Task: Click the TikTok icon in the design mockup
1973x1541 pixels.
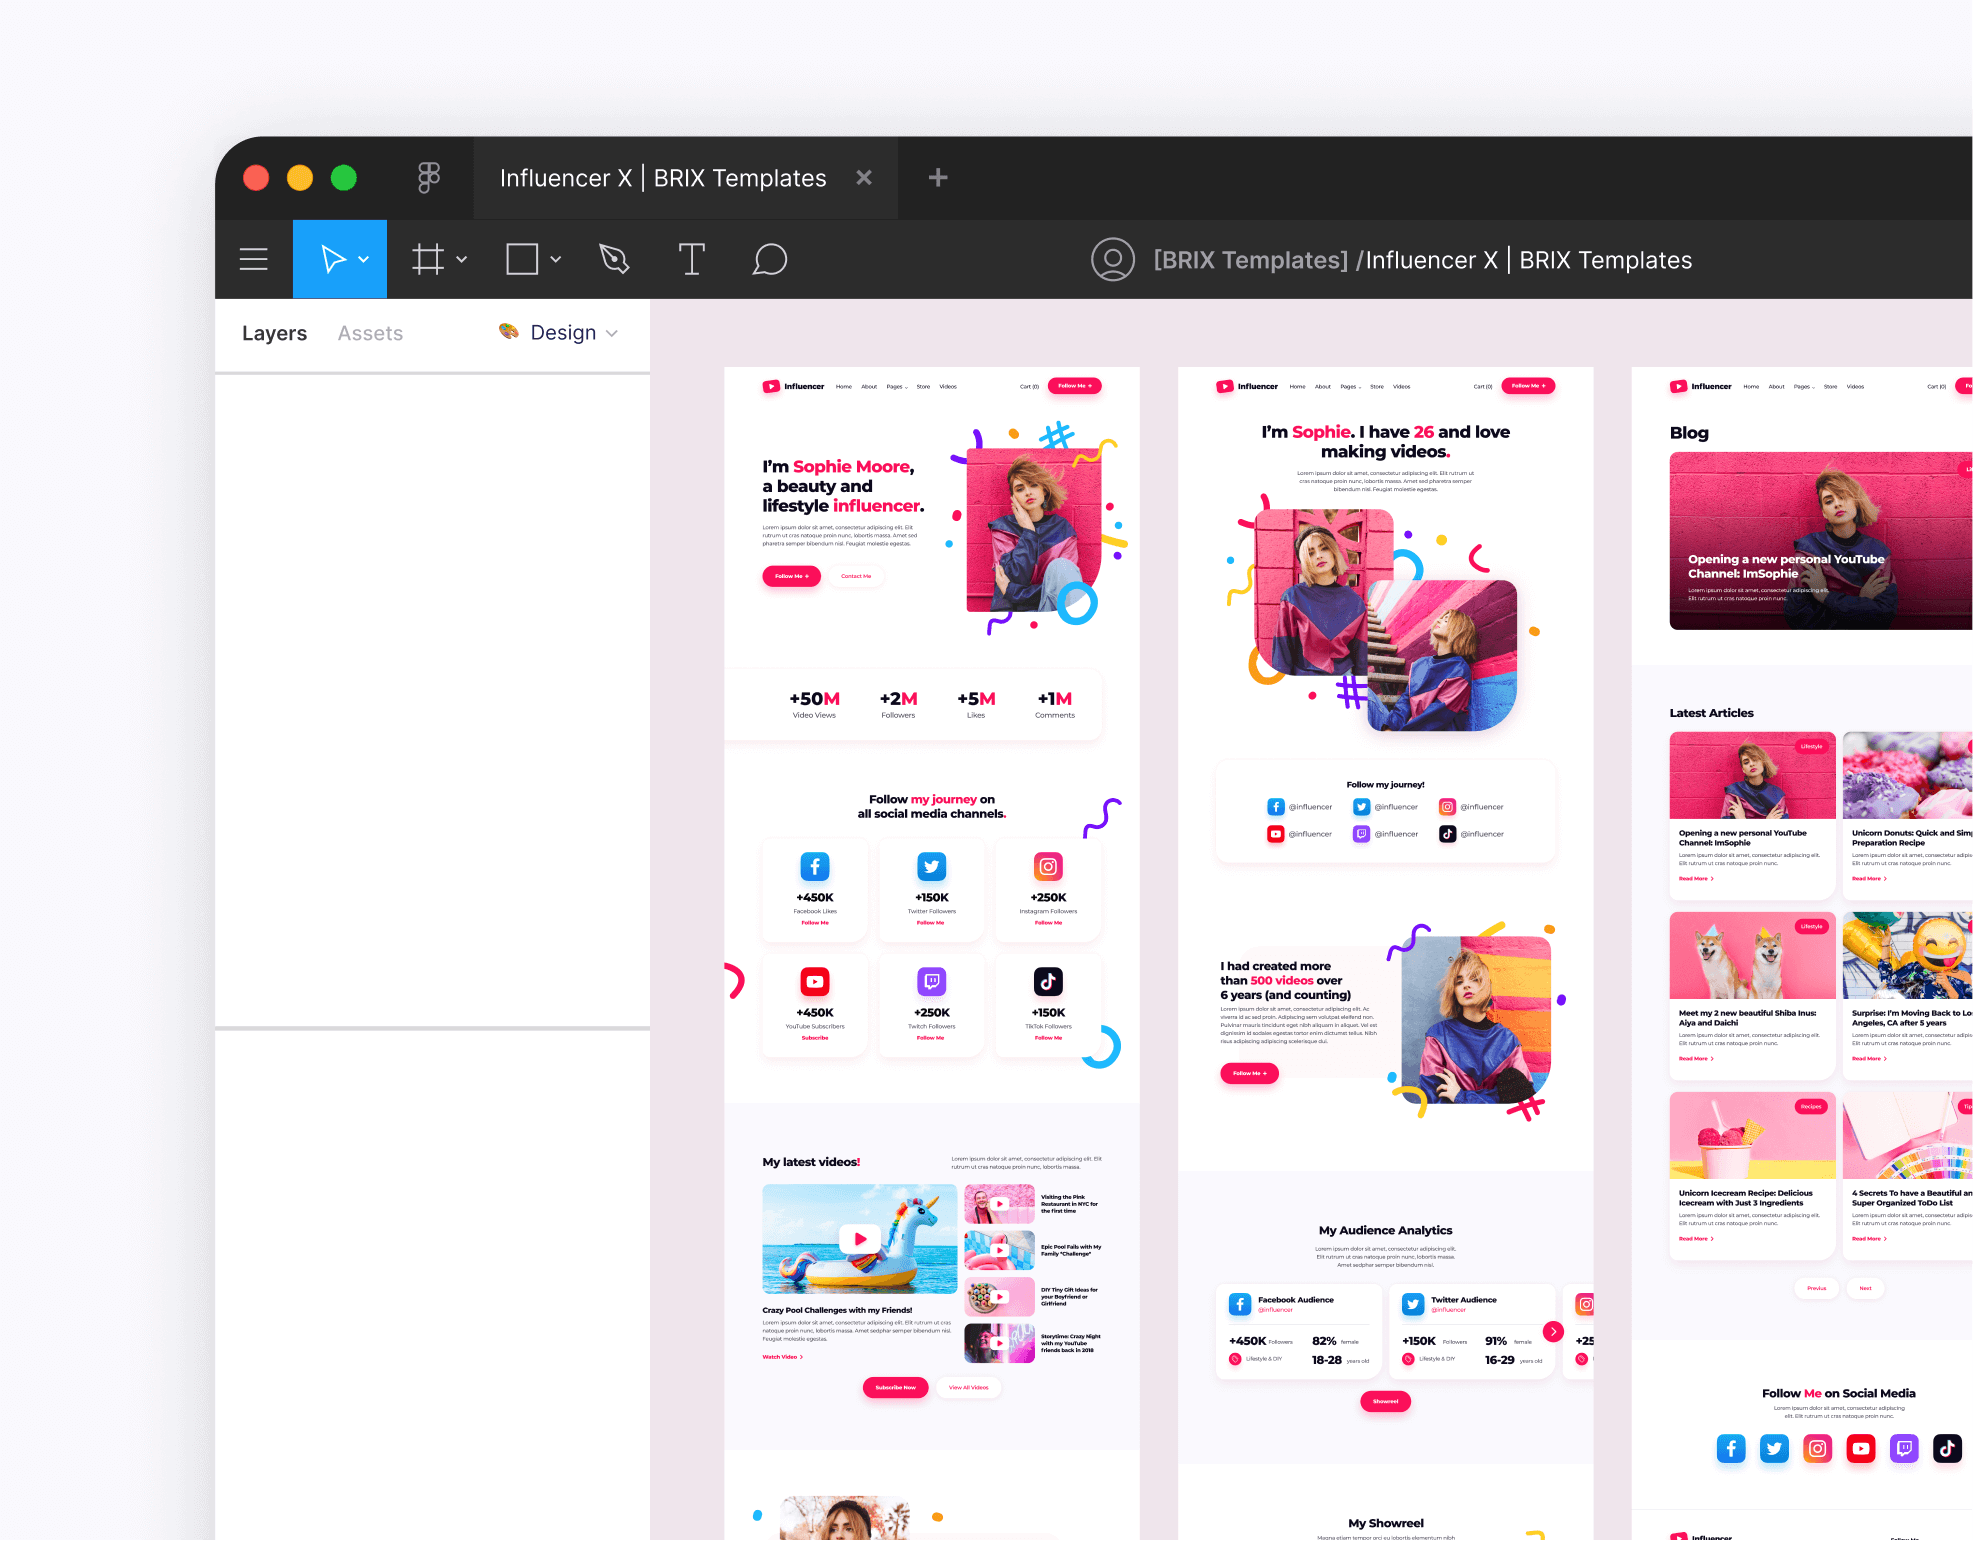Action: (1048, 981)
